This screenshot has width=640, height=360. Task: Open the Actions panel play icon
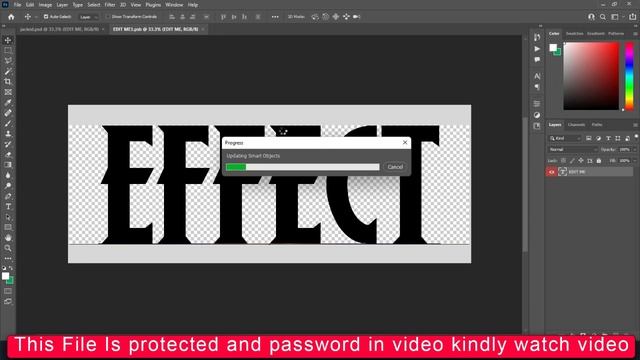coord(537,49)
